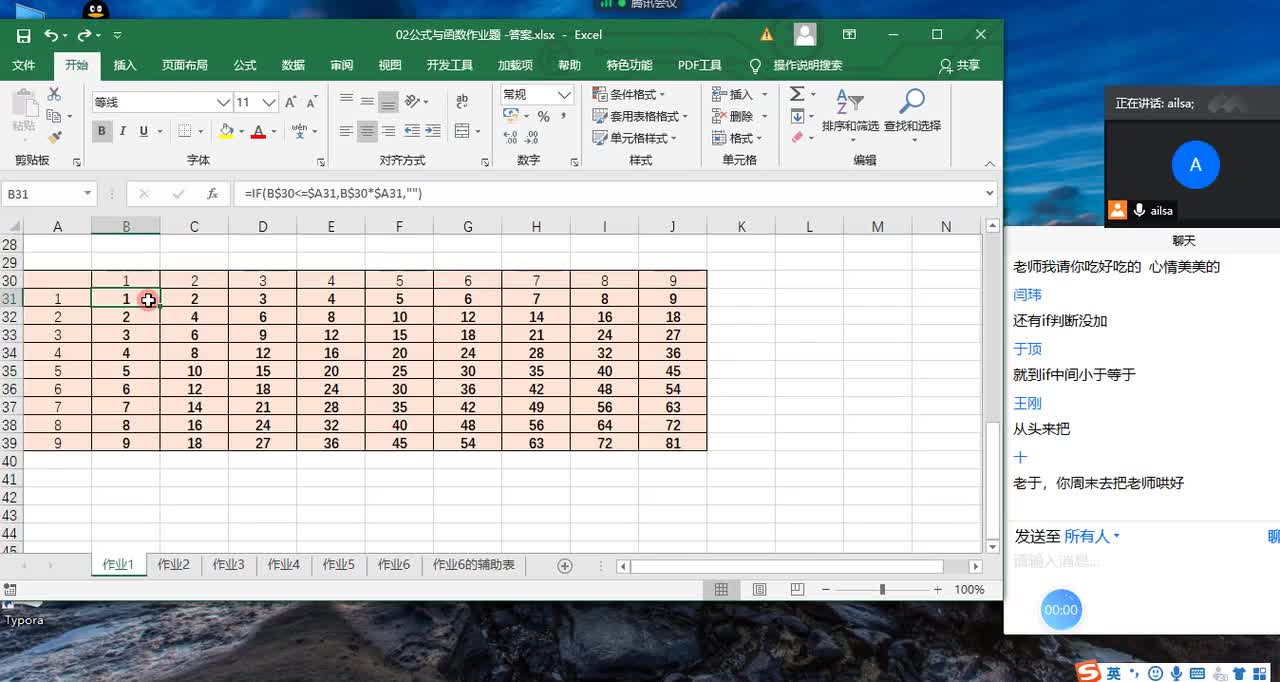Viewport: 1280px width, 682px height.
Task: Expand the Name Box dropdown arrow
Action: tap(88, 194)
